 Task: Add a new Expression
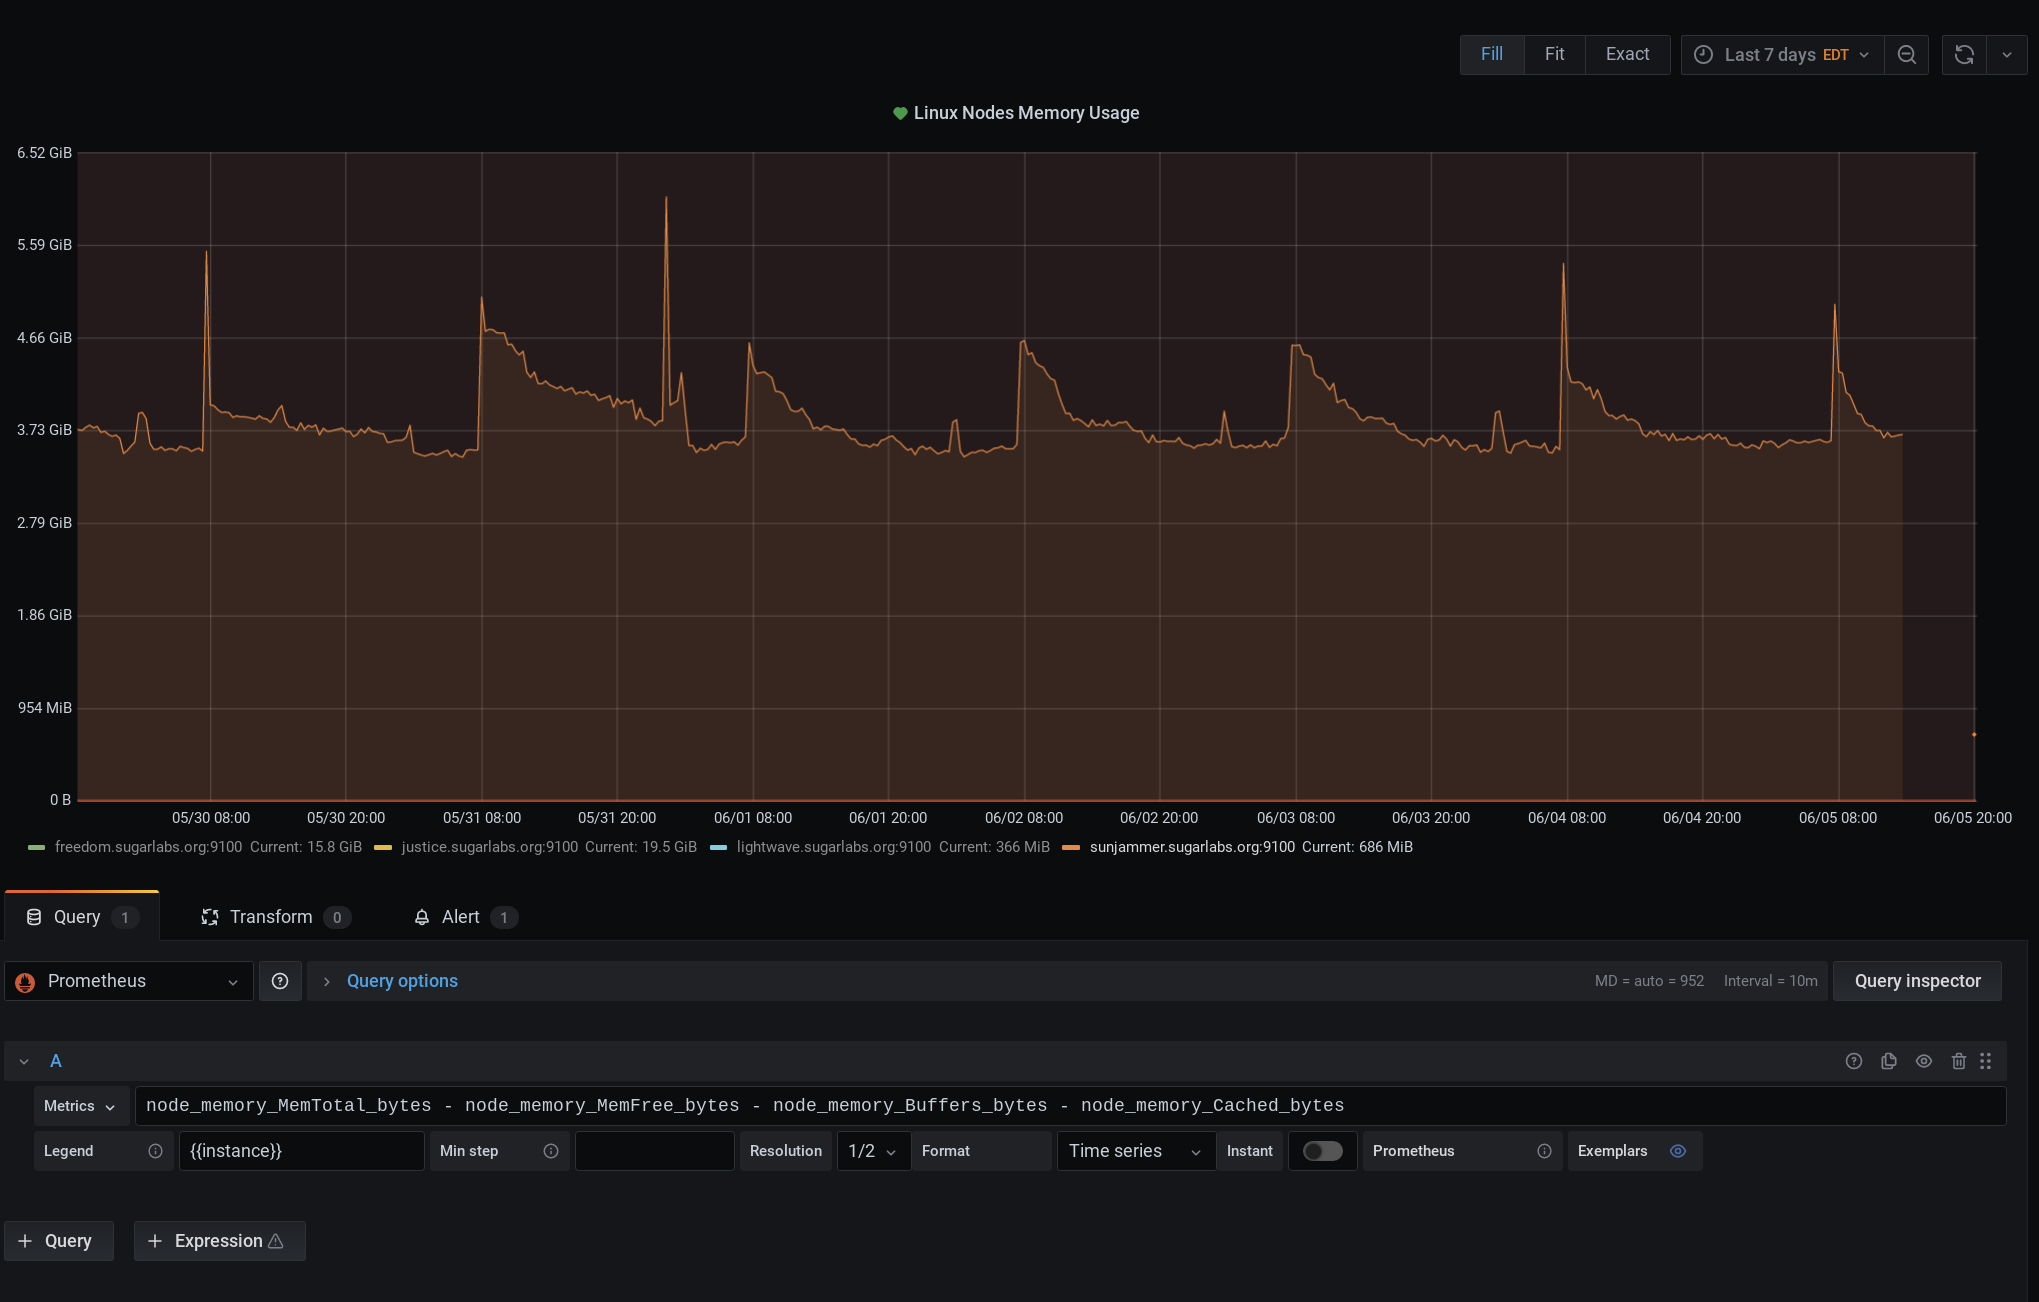[219, 1241]
